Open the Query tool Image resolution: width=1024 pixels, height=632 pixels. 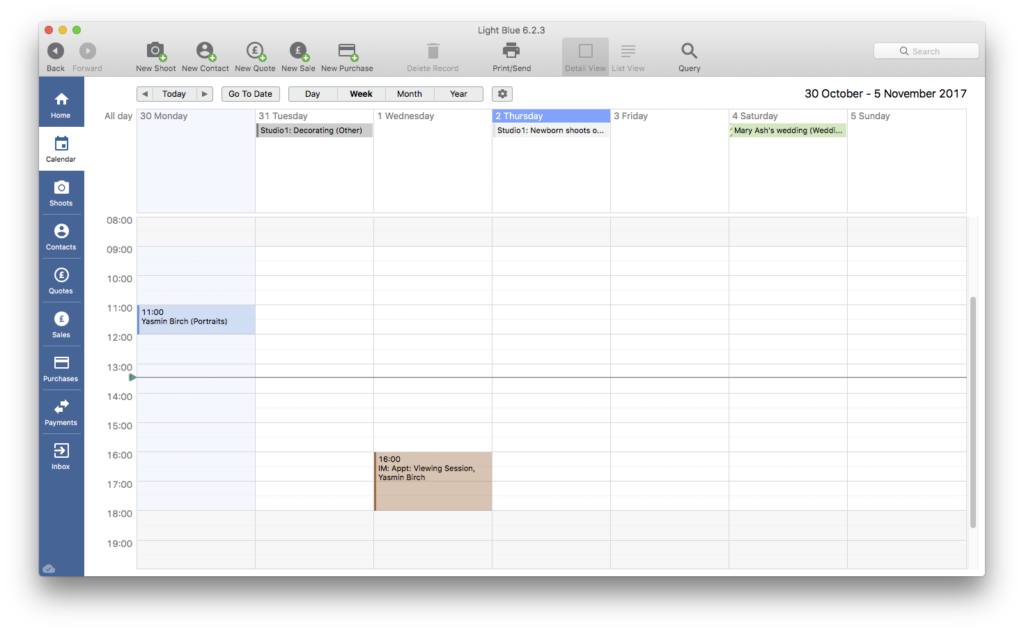coord(688,55)
